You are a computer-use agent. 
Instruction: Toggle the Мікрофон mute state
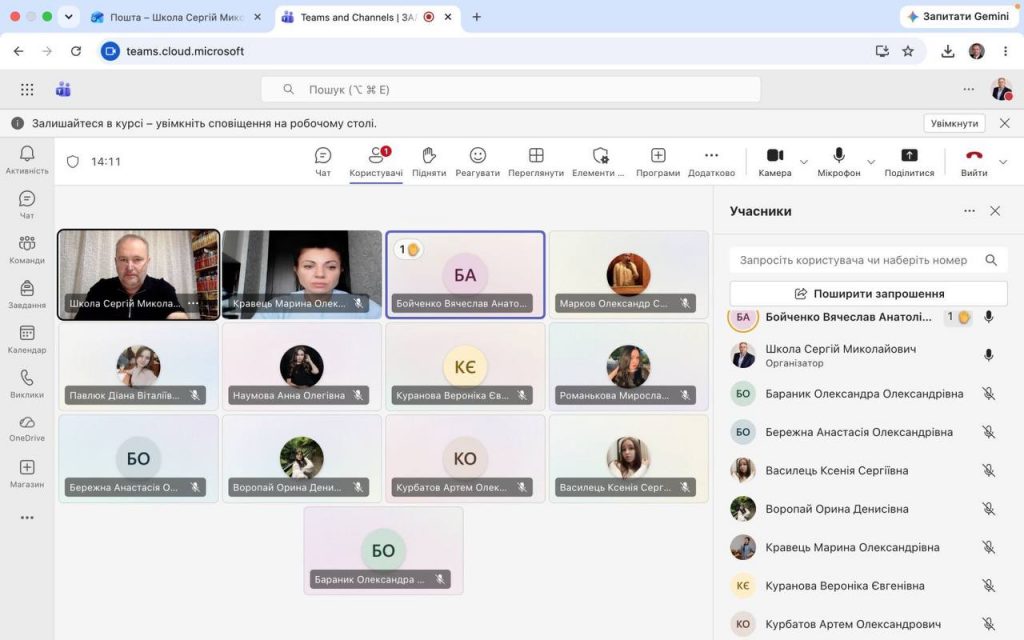839,162
